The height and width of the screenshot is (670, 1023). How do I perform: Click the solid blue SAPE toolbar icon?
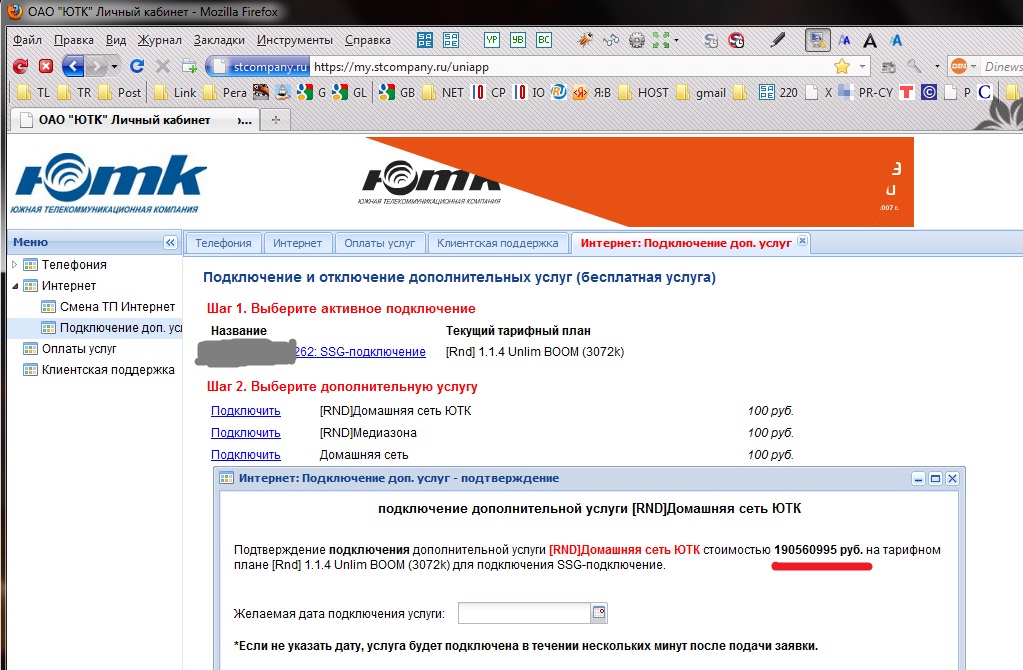click(x=425, y=40)
